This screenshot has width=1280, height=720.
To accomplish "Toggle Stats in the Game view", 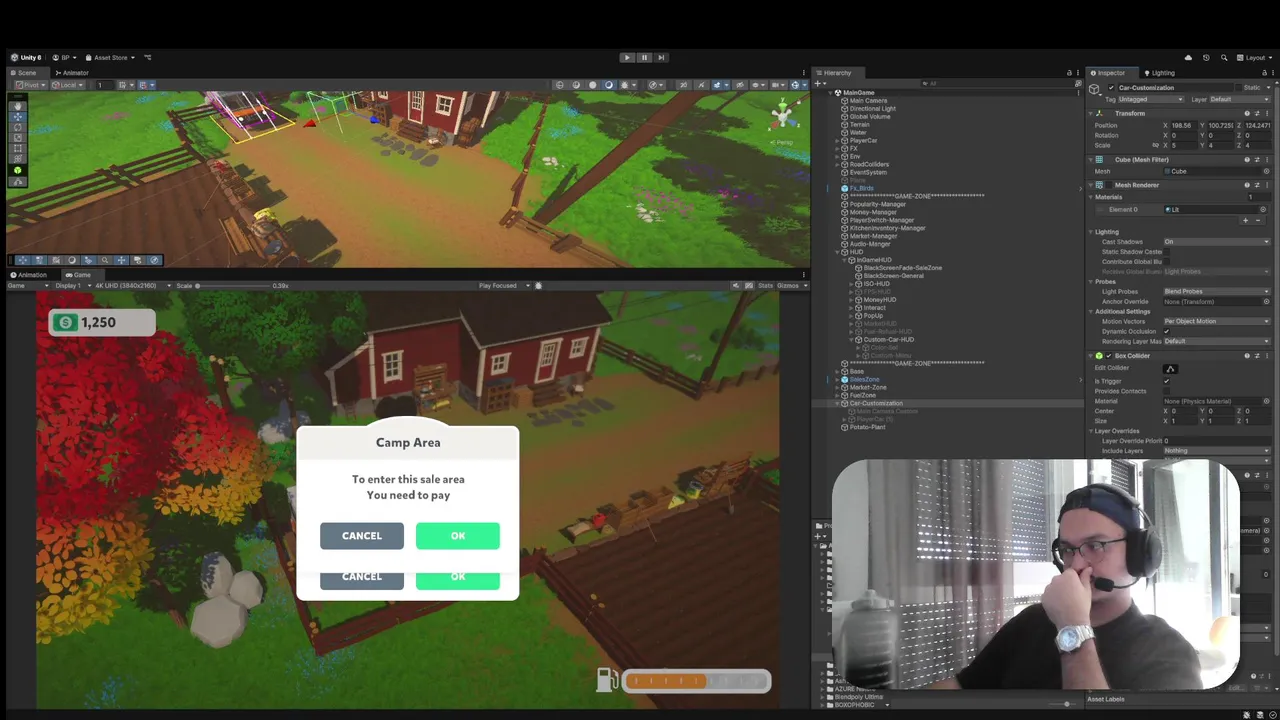I will [x=766, y=286].
